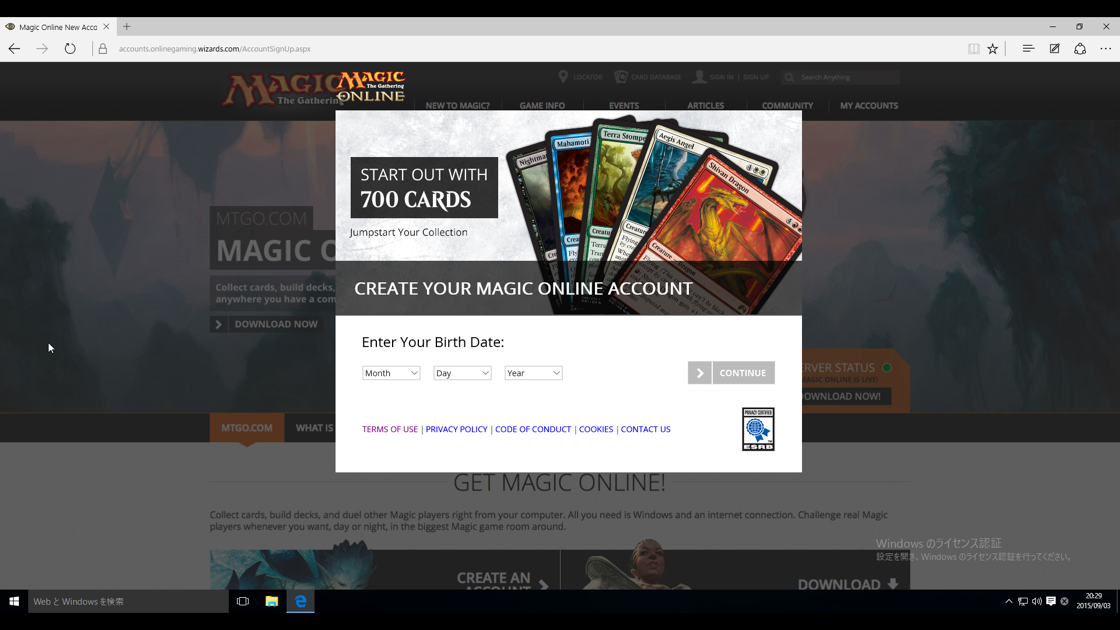The height and width of the screenshot is (630, 1120).
Task: Click the Download button with down arrow
Action: (x=847, y=584)
